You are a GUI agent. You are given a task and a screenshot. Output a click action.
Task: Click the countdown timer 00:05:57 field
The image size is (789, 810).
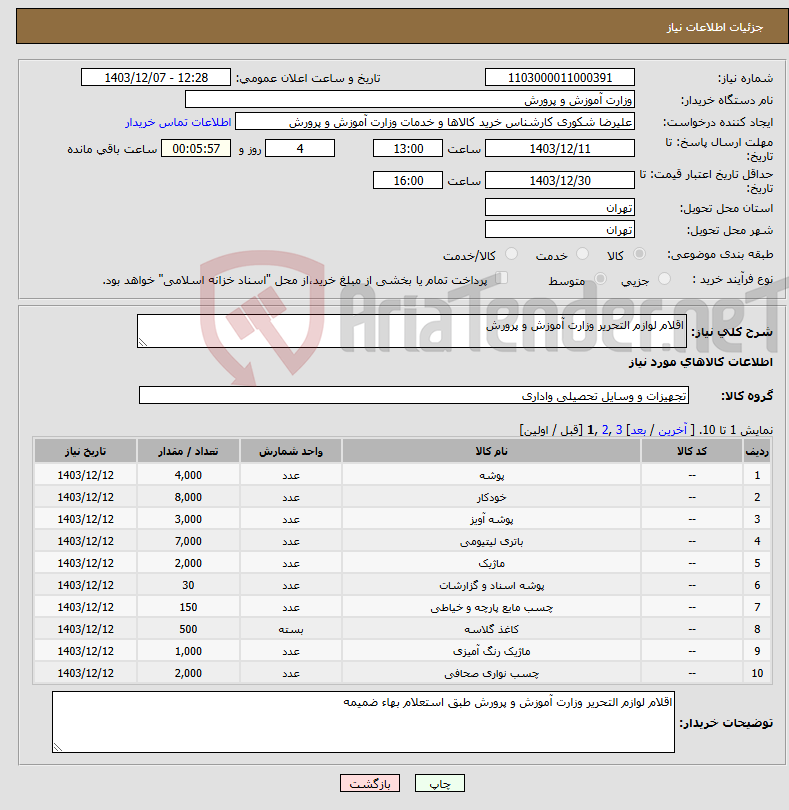click(196, 149)
